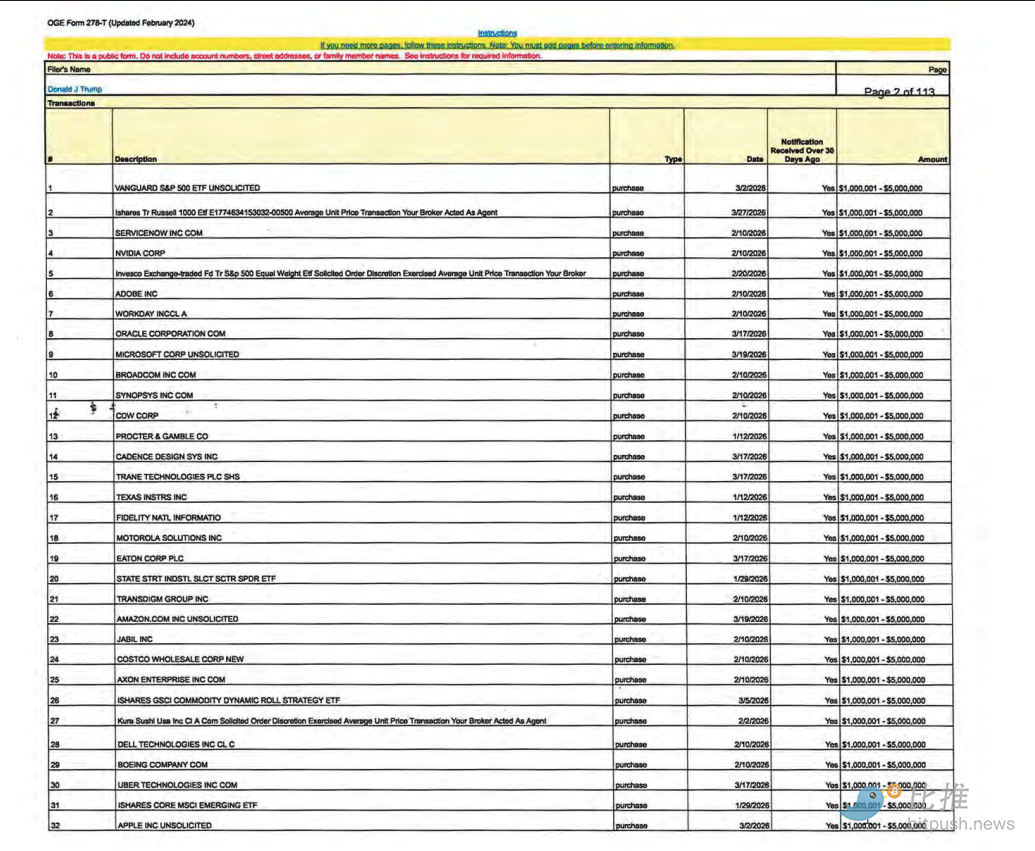Click amount range in Oracle Corporation row
The image size is (1035, 851).
coord(881,334)
